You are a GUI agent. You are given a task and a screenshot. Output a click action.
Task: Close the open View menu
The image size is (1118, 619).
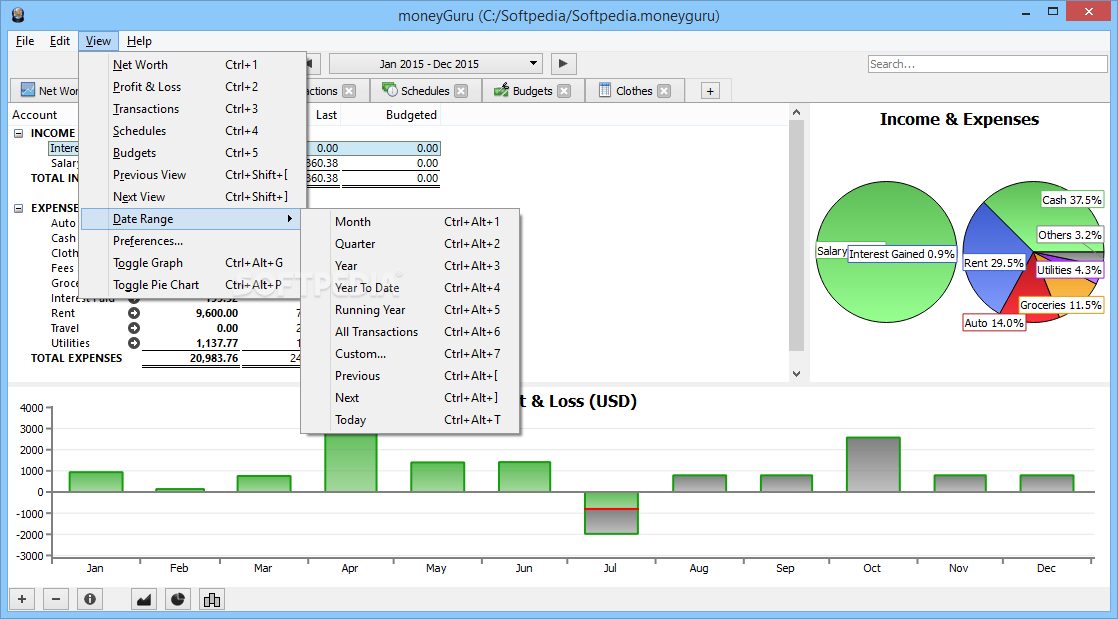98,41
